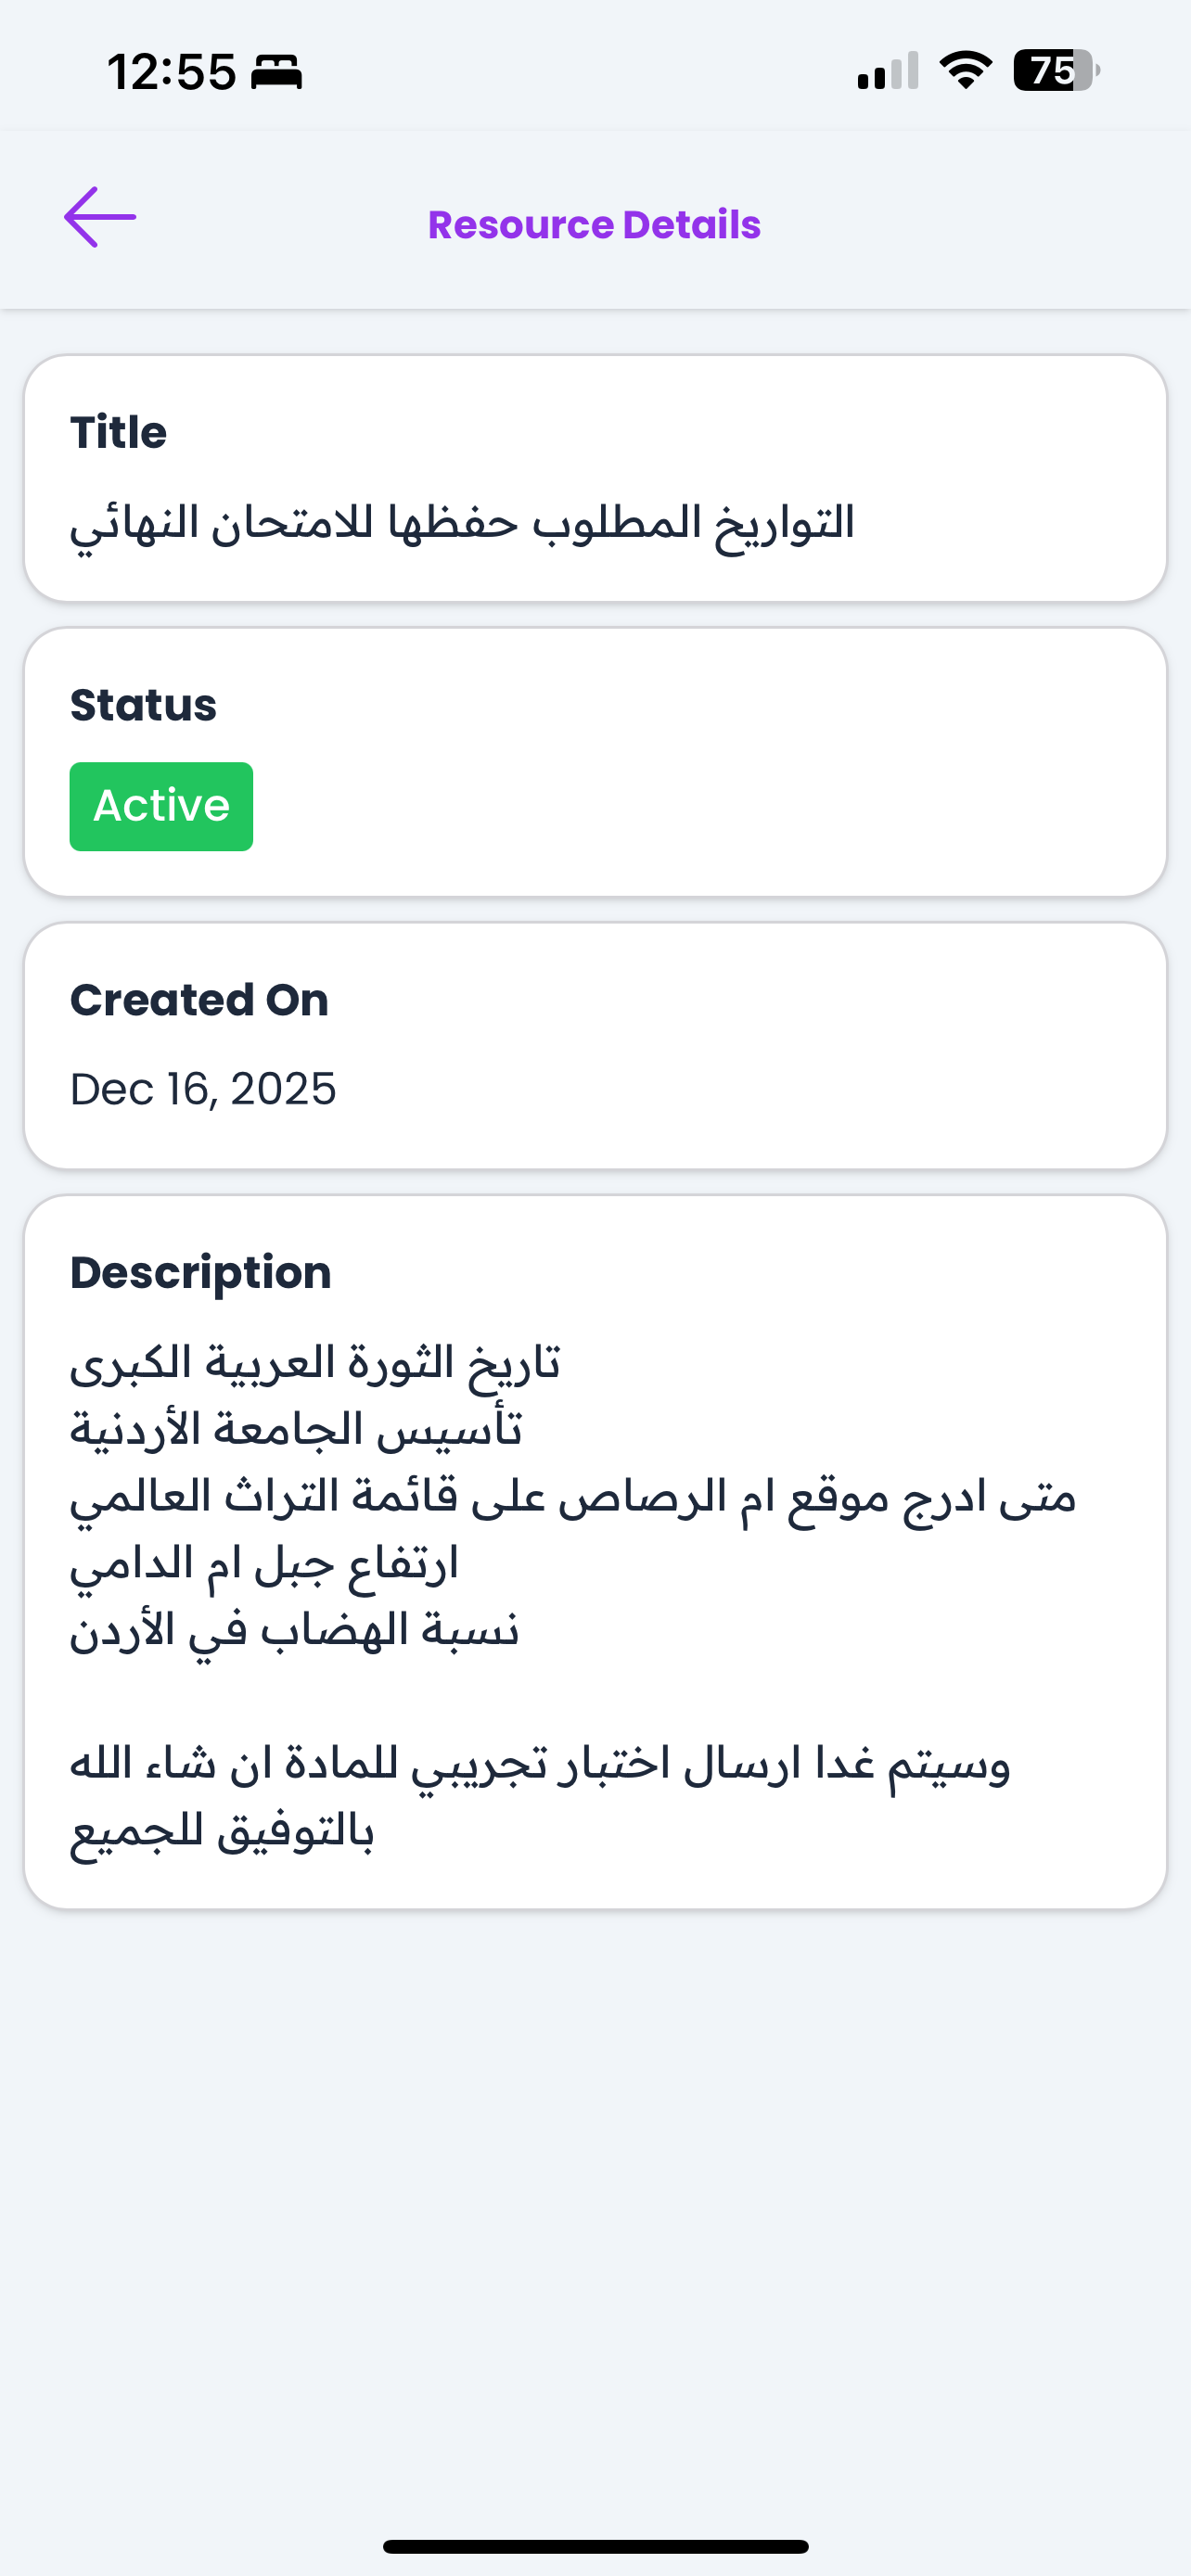This screenshot has height=2576, width=1191.
Task: Select the Arabic resource title text
Action: pyautogui.click(x=462, y=523)
